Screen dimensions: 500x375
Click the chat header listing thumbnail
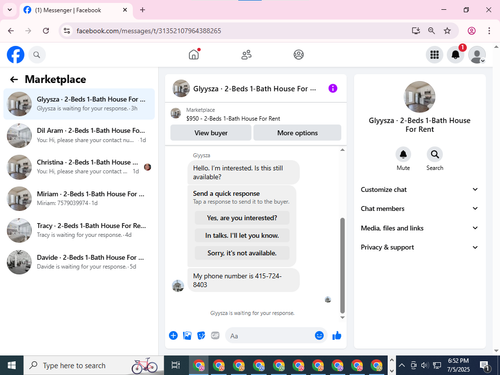point(181,88)
